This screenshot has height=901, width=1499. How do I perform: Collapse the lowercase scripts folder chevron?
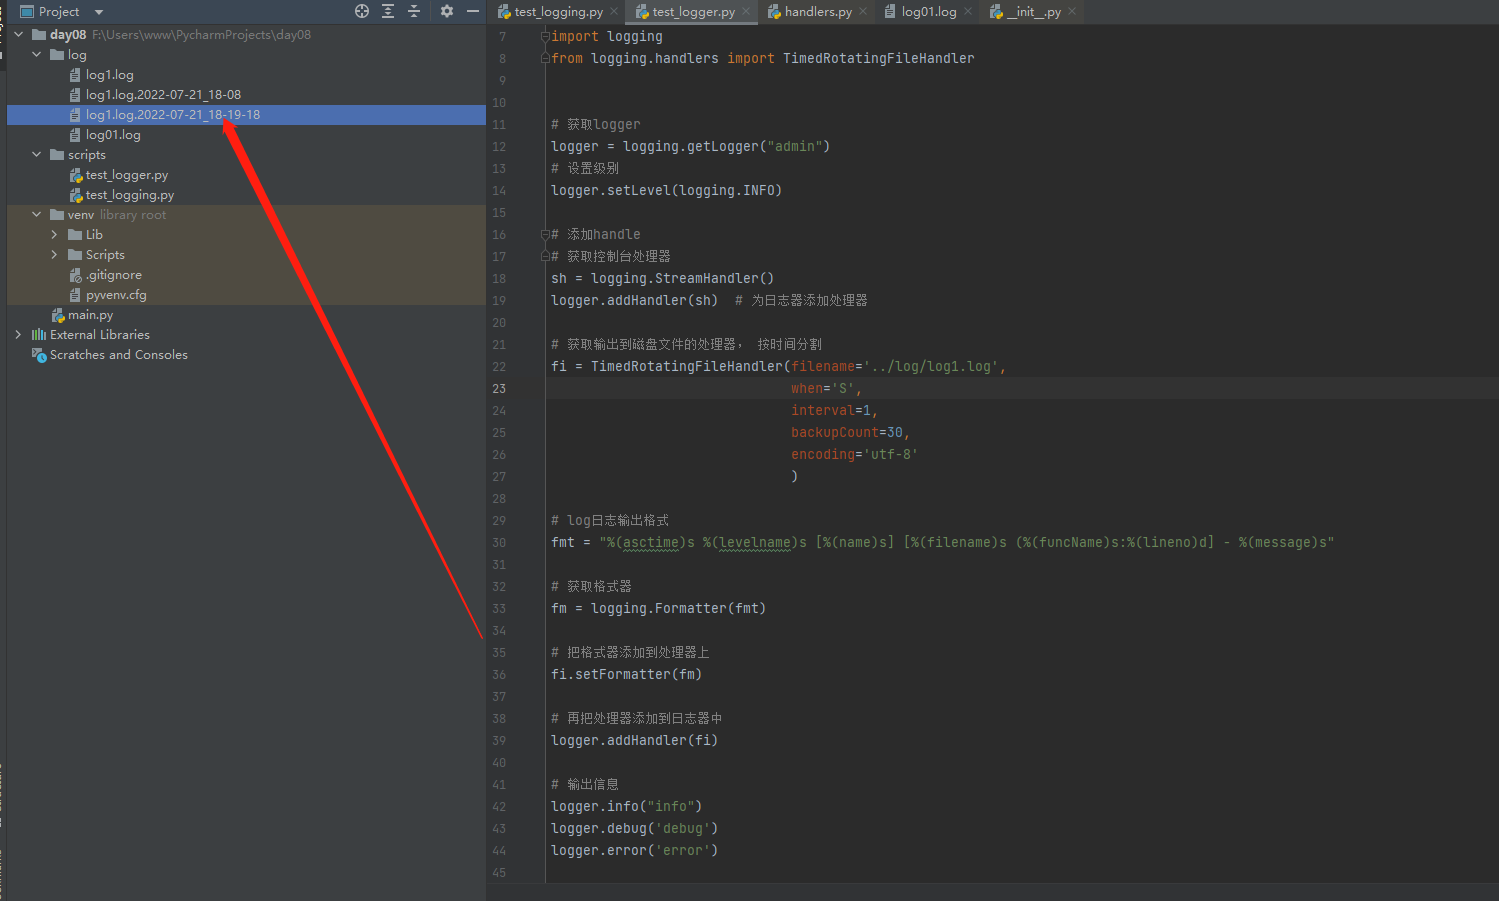coord(36,155)
